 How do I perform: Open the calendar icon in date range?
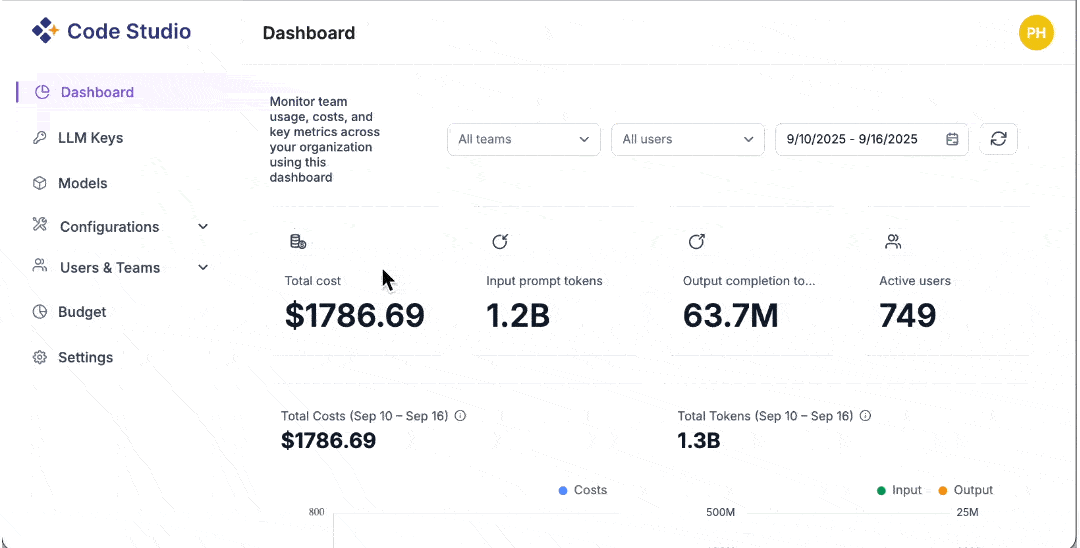952,139
